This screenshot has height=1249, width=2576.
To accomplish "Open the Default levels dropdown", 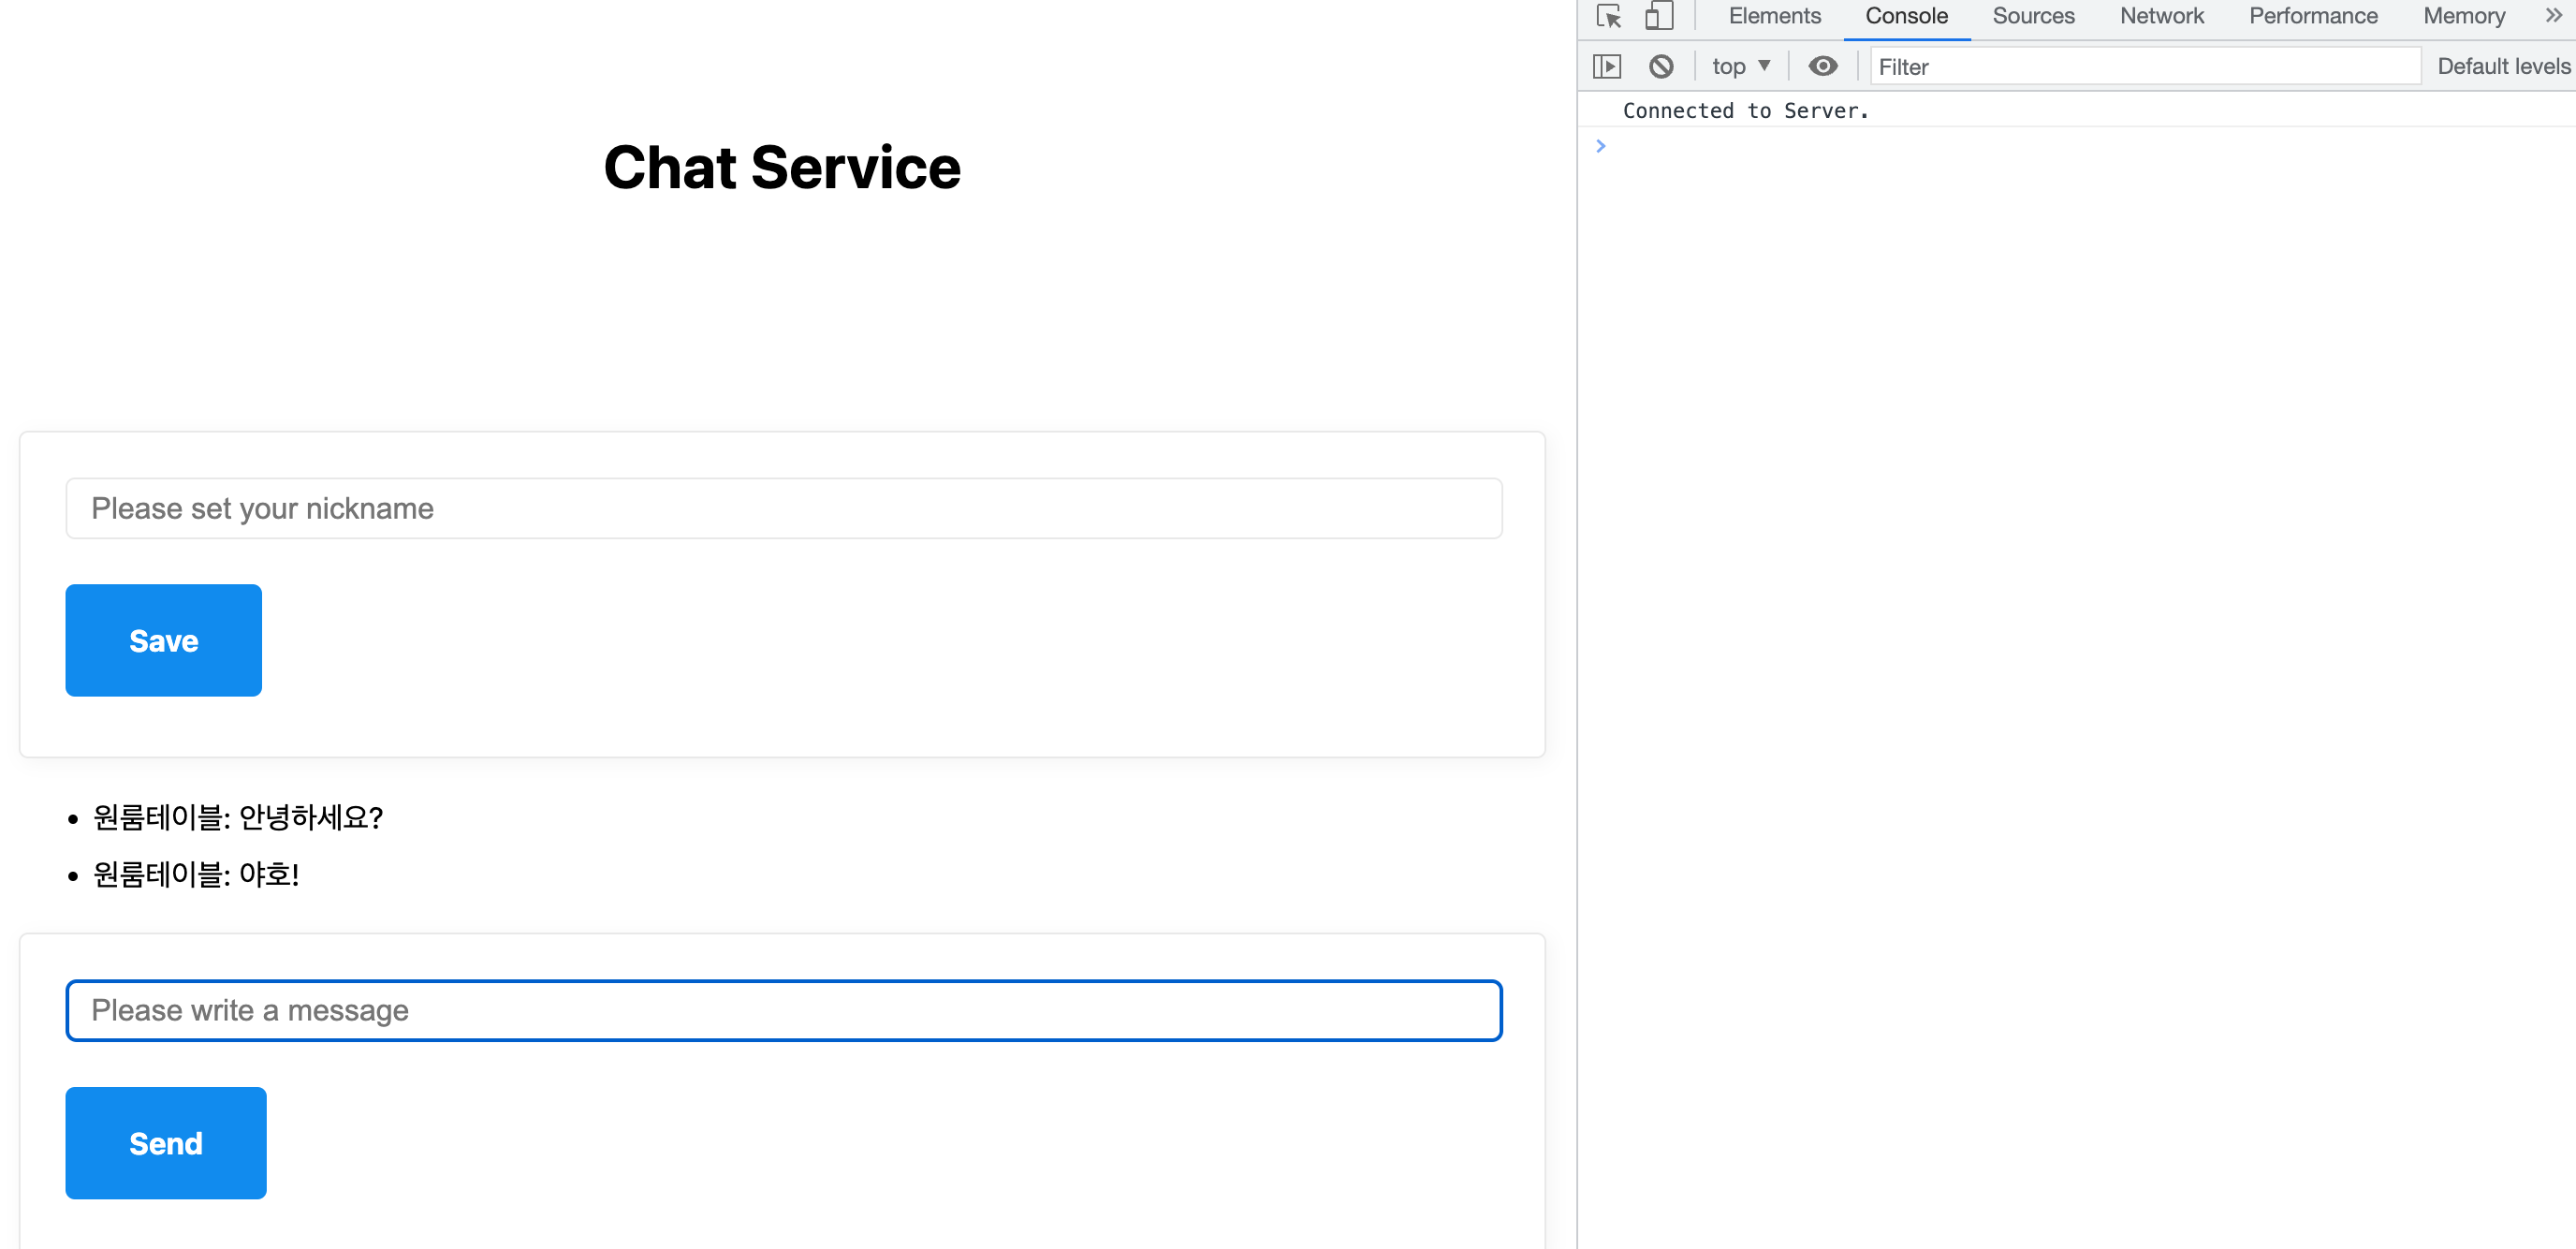I will 2502,67.
